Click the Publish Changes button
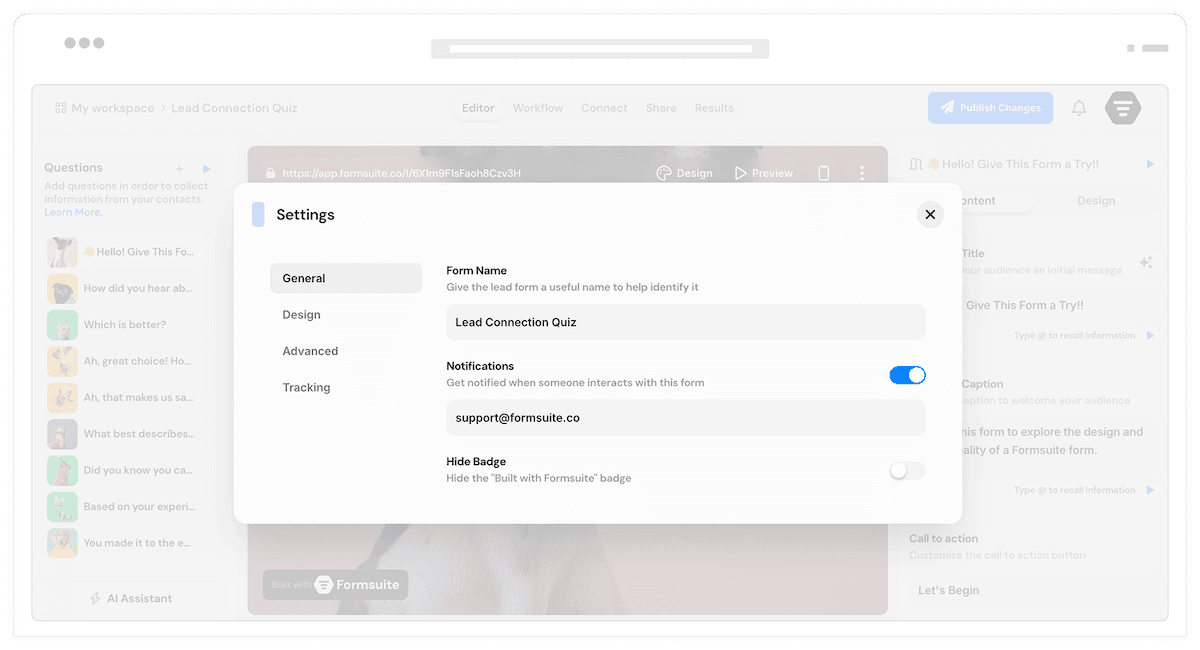The height and width of the screenshot is (650, 1200). (990, 108)
